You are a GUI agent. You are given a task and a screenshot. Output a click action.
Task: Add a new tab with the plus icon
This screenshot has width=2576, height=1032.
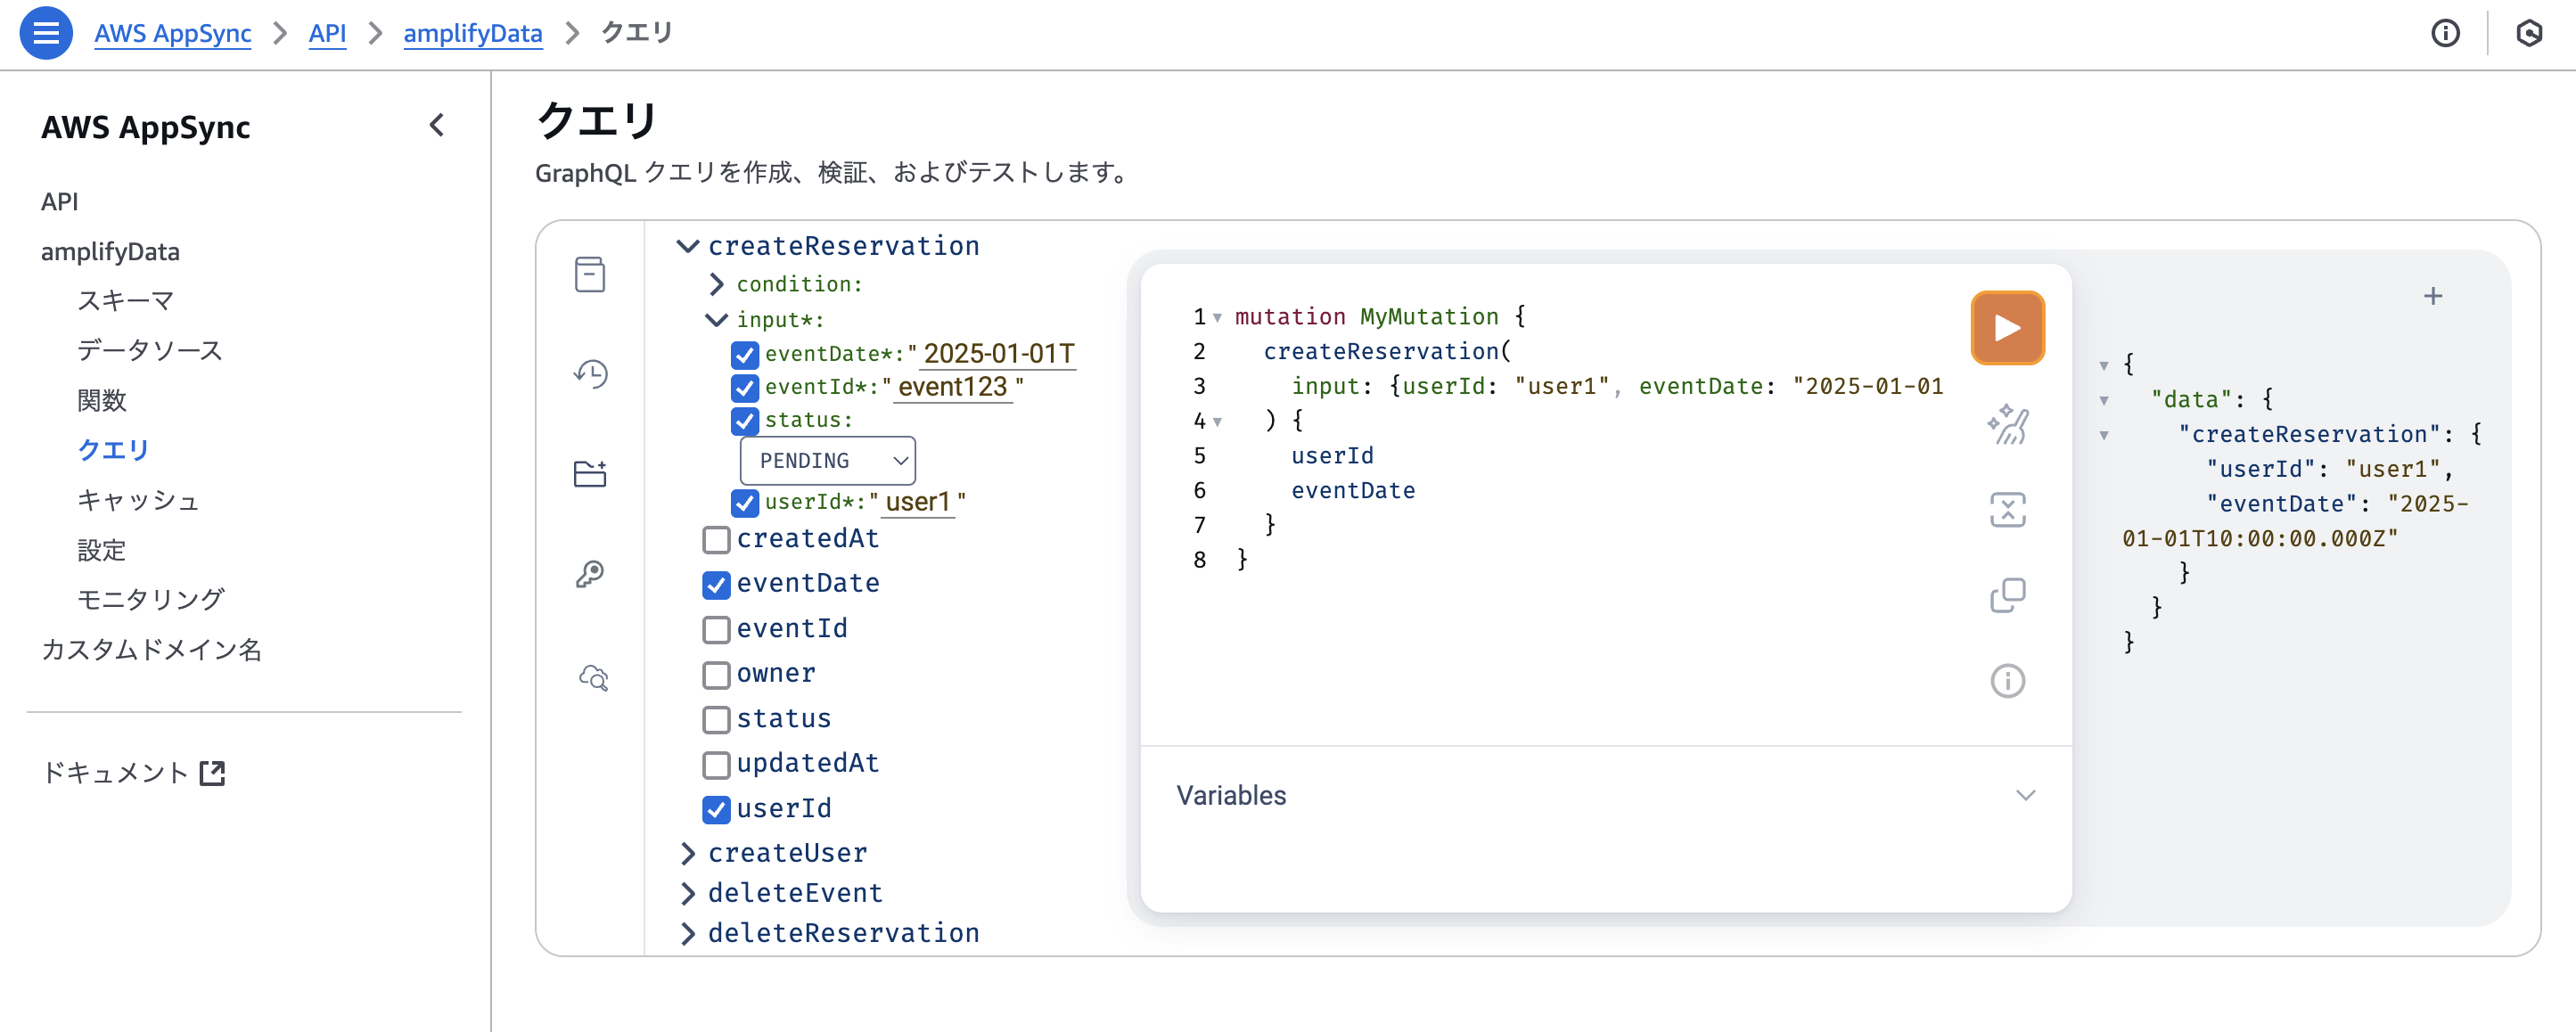pos(2432,296)
